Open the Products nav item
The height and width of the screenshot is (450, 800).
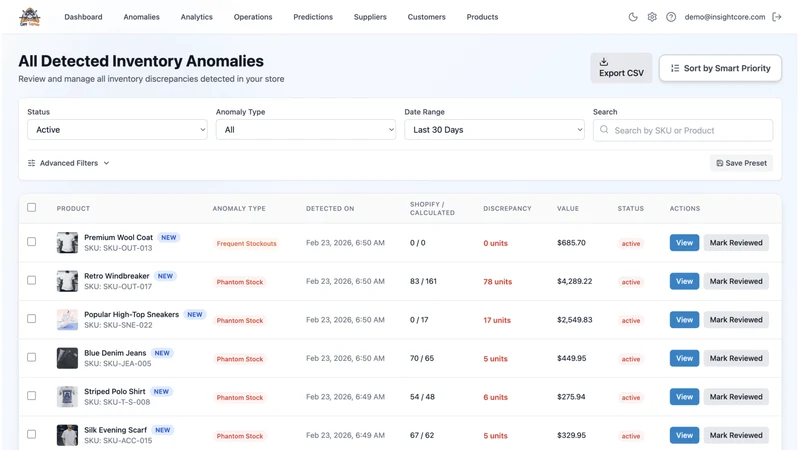(x=482, y=17)
